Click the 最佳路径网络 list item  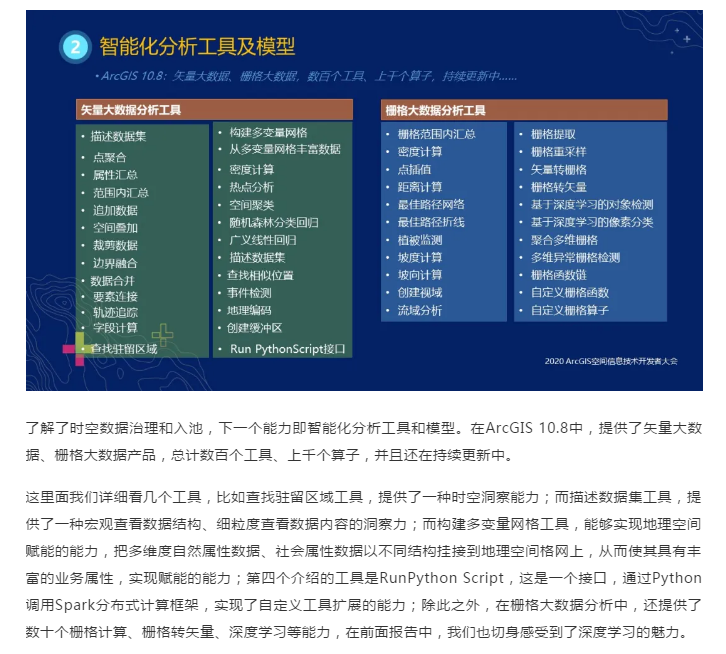[x=431, y=205]
